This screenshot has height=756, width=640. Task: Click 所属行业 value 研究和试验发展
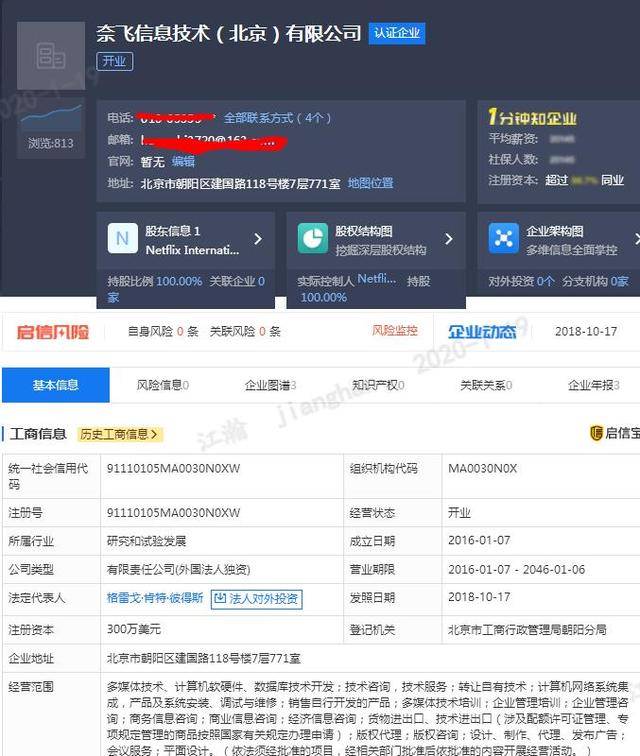pyautogui.click(x=146, y=541)
